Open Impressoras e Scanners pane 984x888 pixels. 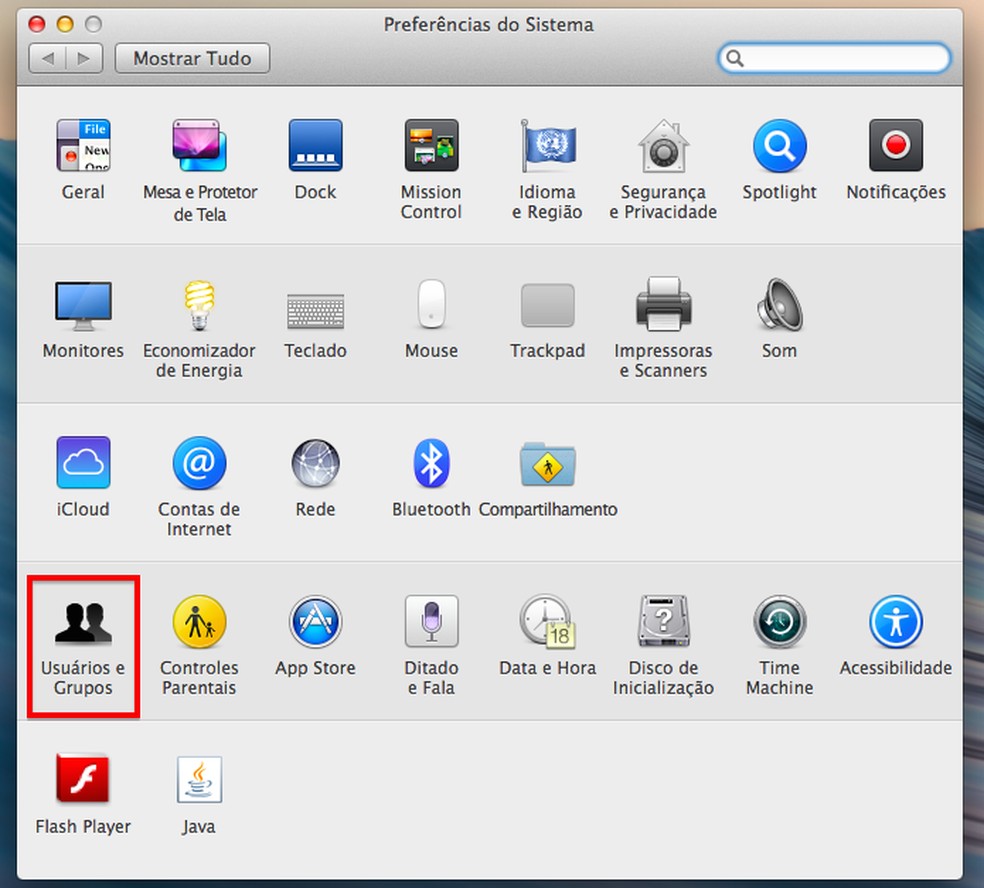click(x=664, y=304)
